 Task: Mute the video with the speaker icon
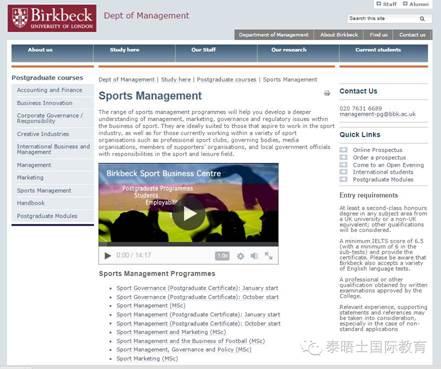click(x=254, y=256)
